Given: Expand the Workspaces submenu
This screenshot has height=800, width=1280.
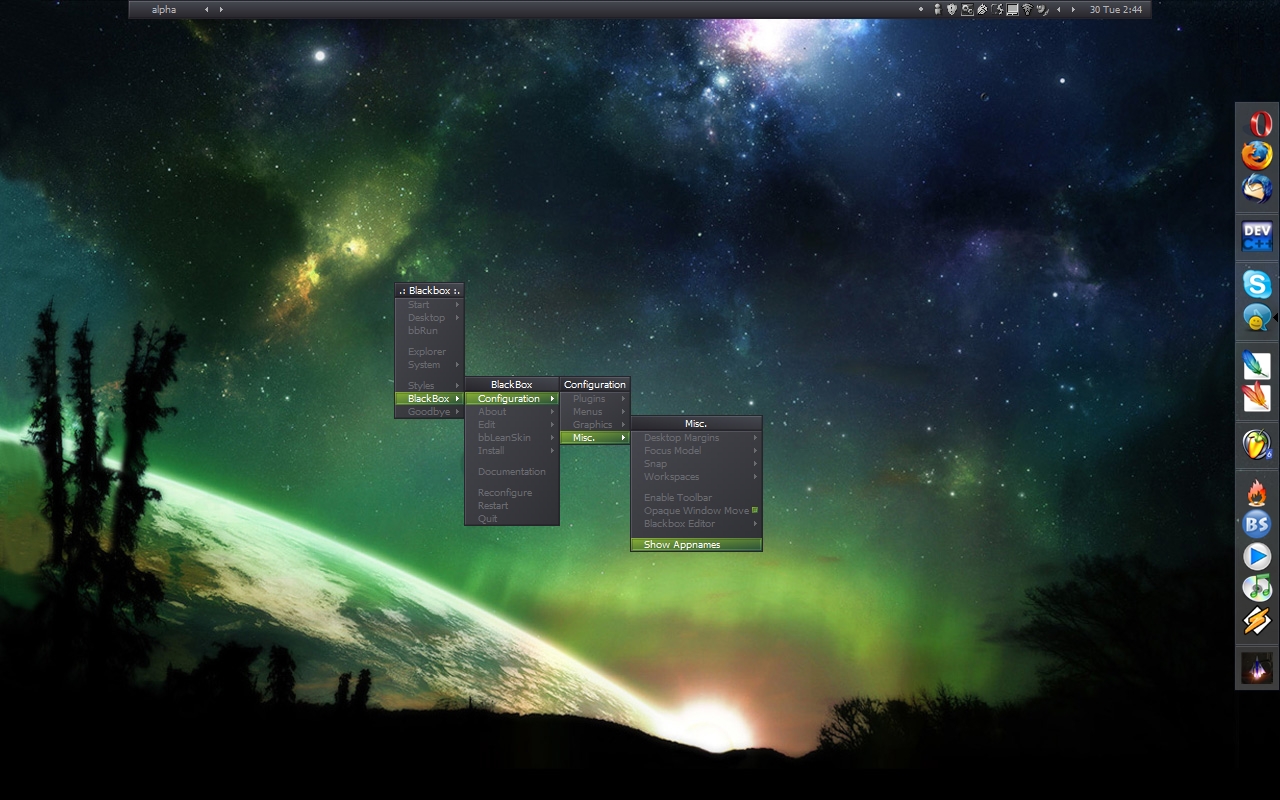Looking at the screenshot, I should tap(696, 477).
